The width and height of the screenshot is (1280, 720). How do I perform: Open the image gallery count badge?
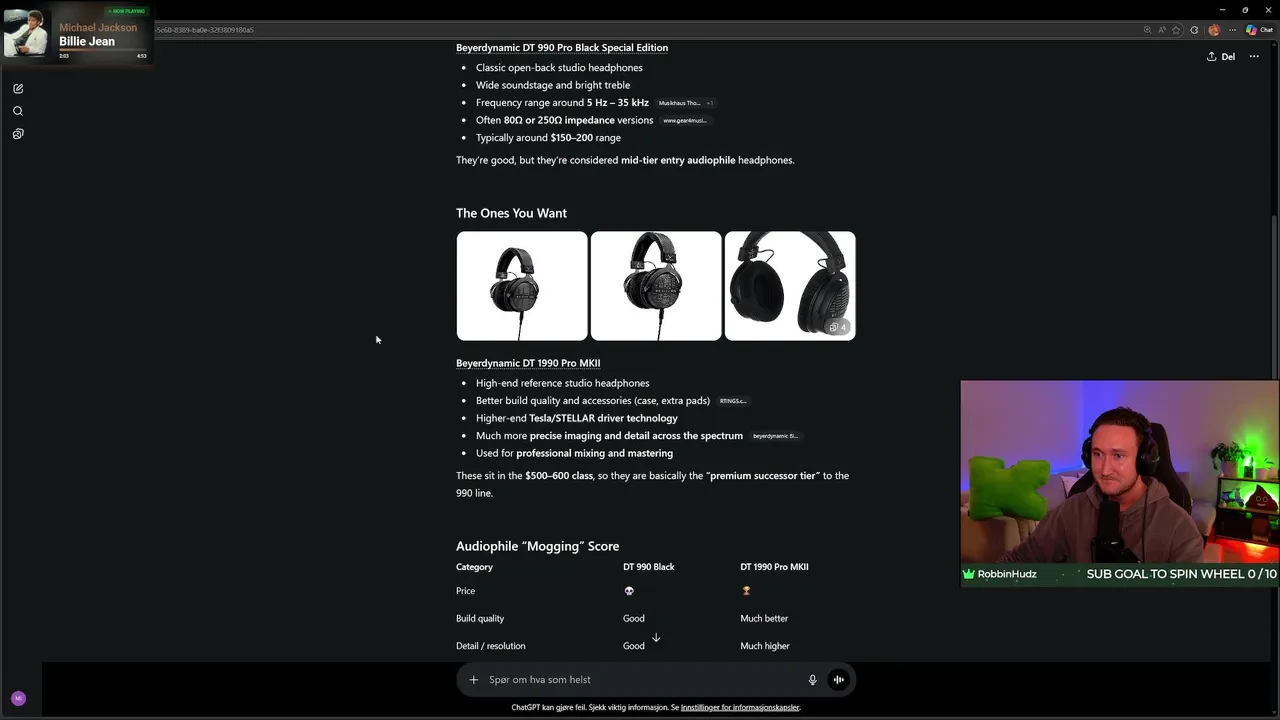click(x=838, y=327)
